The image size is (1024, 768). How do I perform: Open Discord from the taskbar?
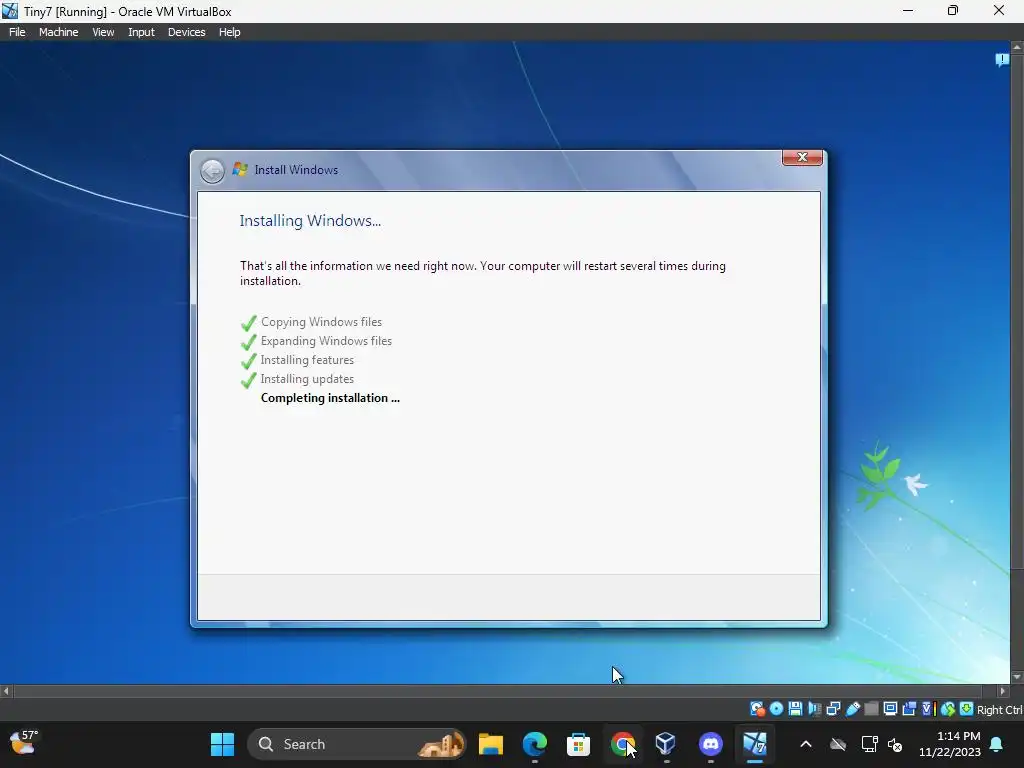711,744
